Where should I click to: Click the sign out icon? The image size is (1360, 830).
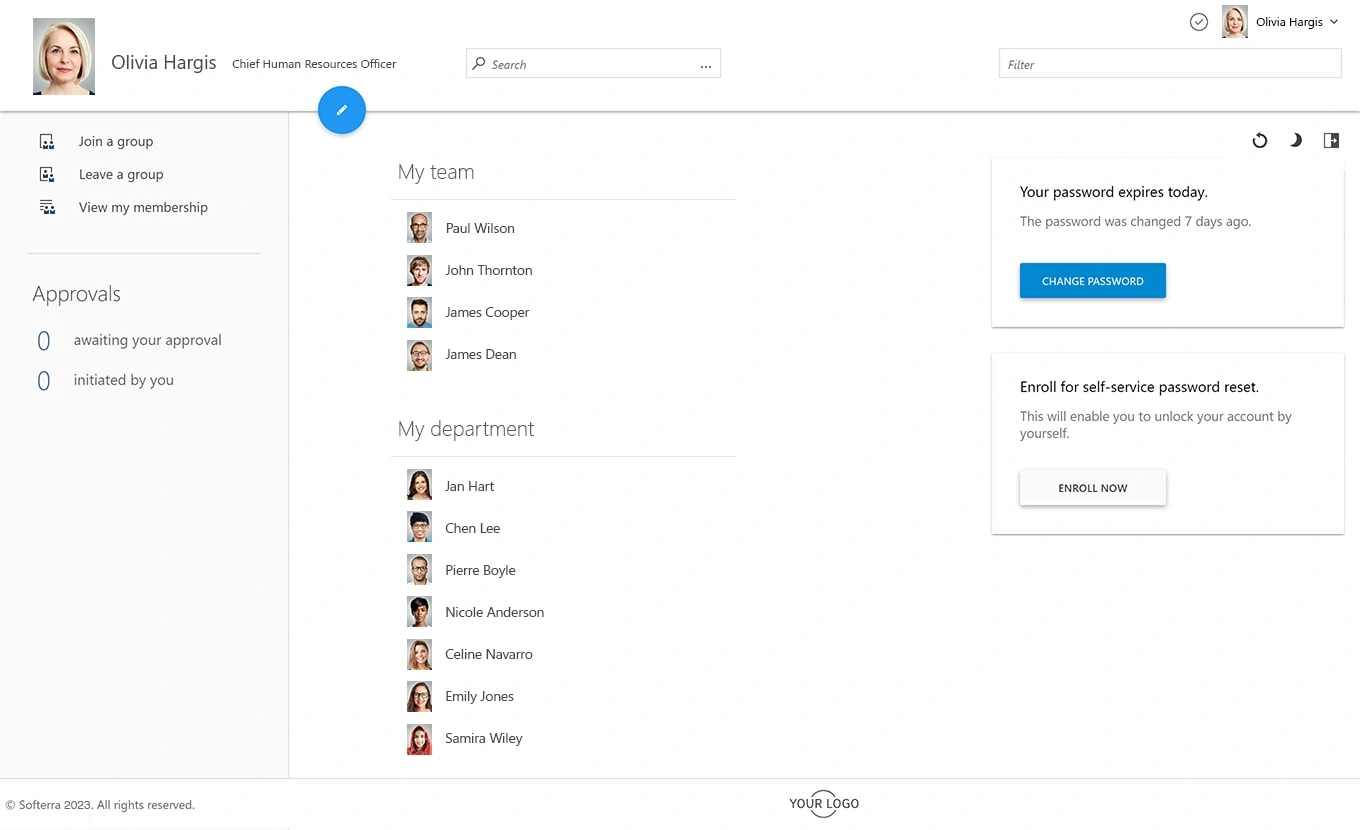[1331, 141]
